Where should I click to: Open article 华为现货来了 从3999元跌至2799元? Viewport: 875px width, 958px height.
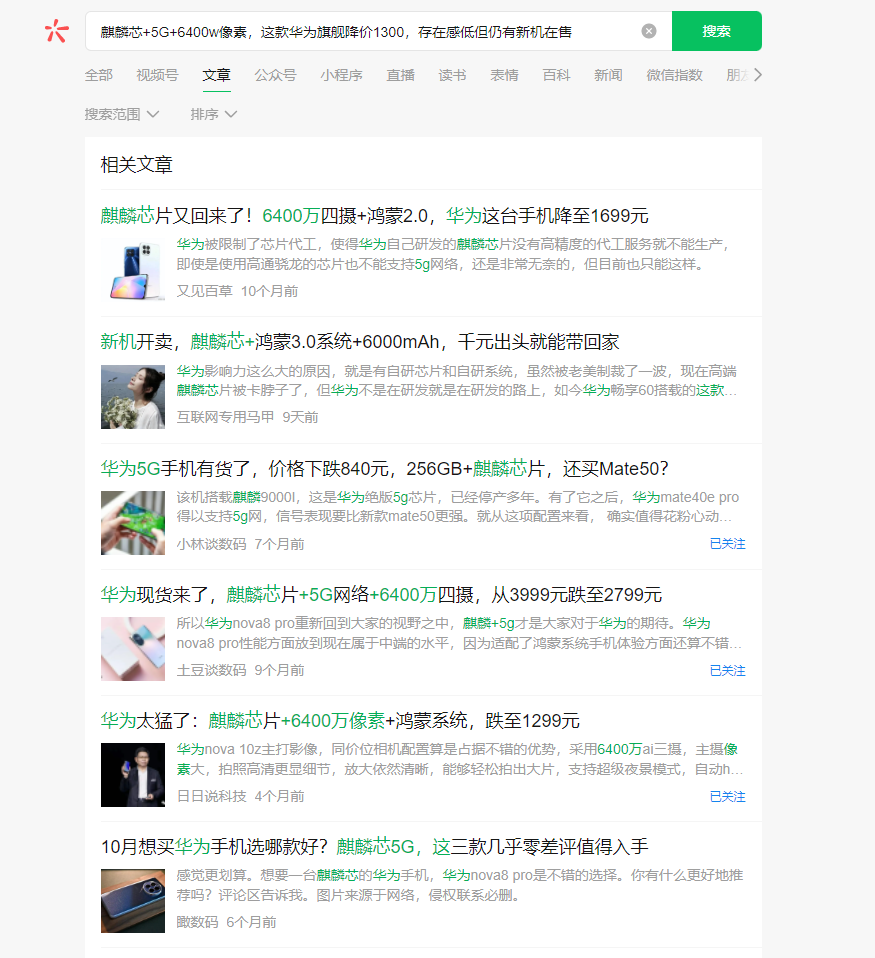click(381, 594)
